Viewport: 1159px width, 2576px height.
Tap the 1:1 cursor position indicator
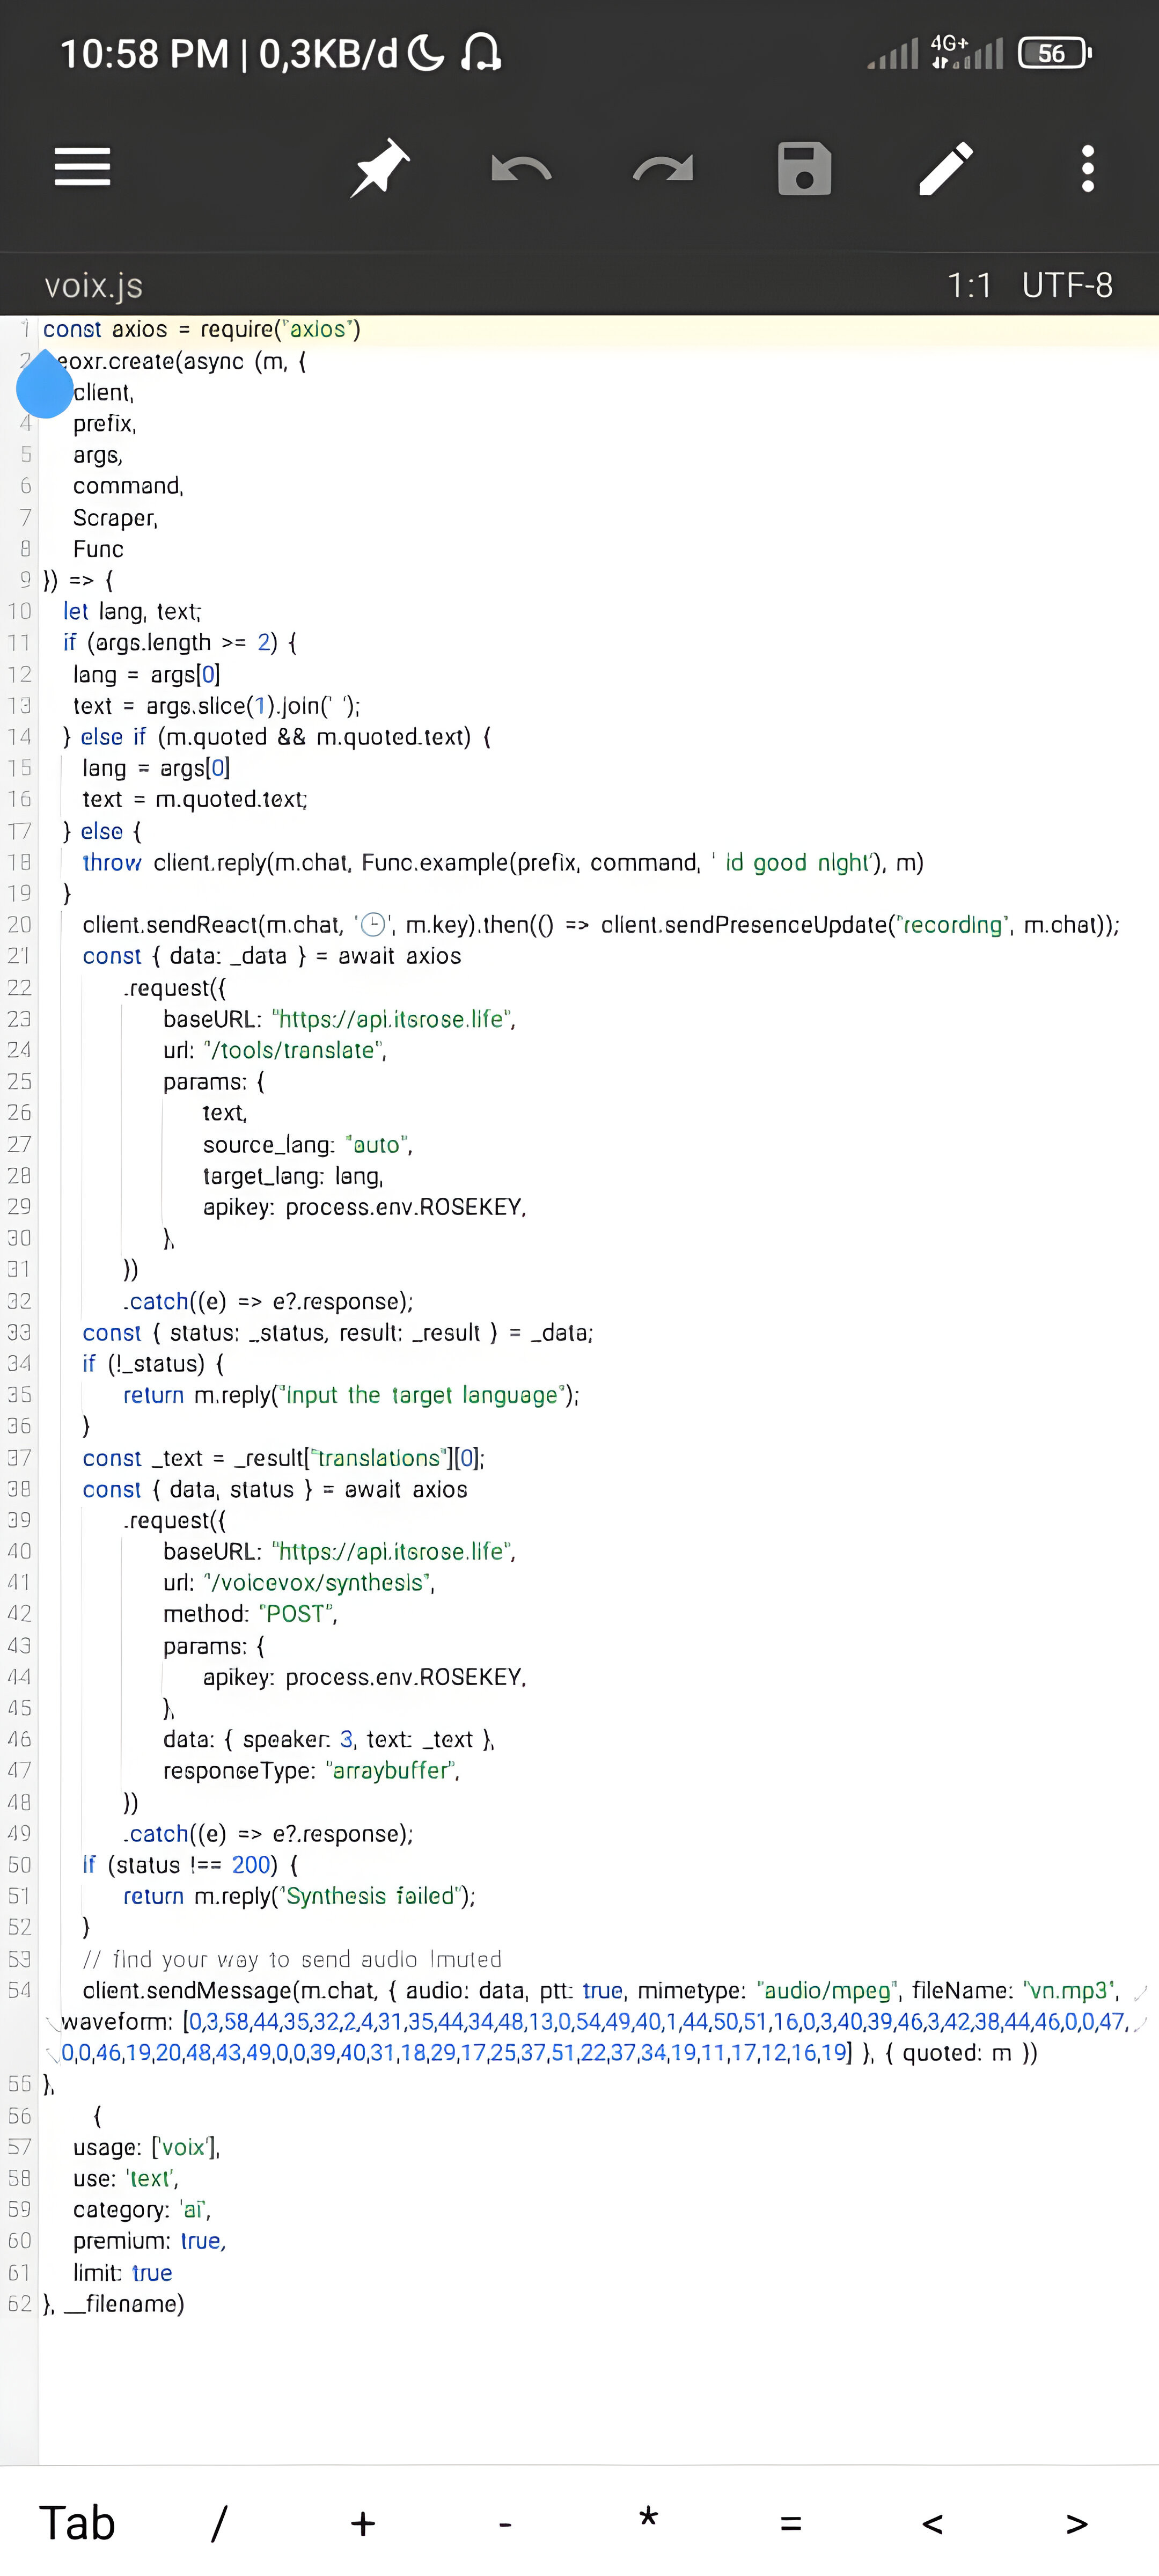[968, 286]
